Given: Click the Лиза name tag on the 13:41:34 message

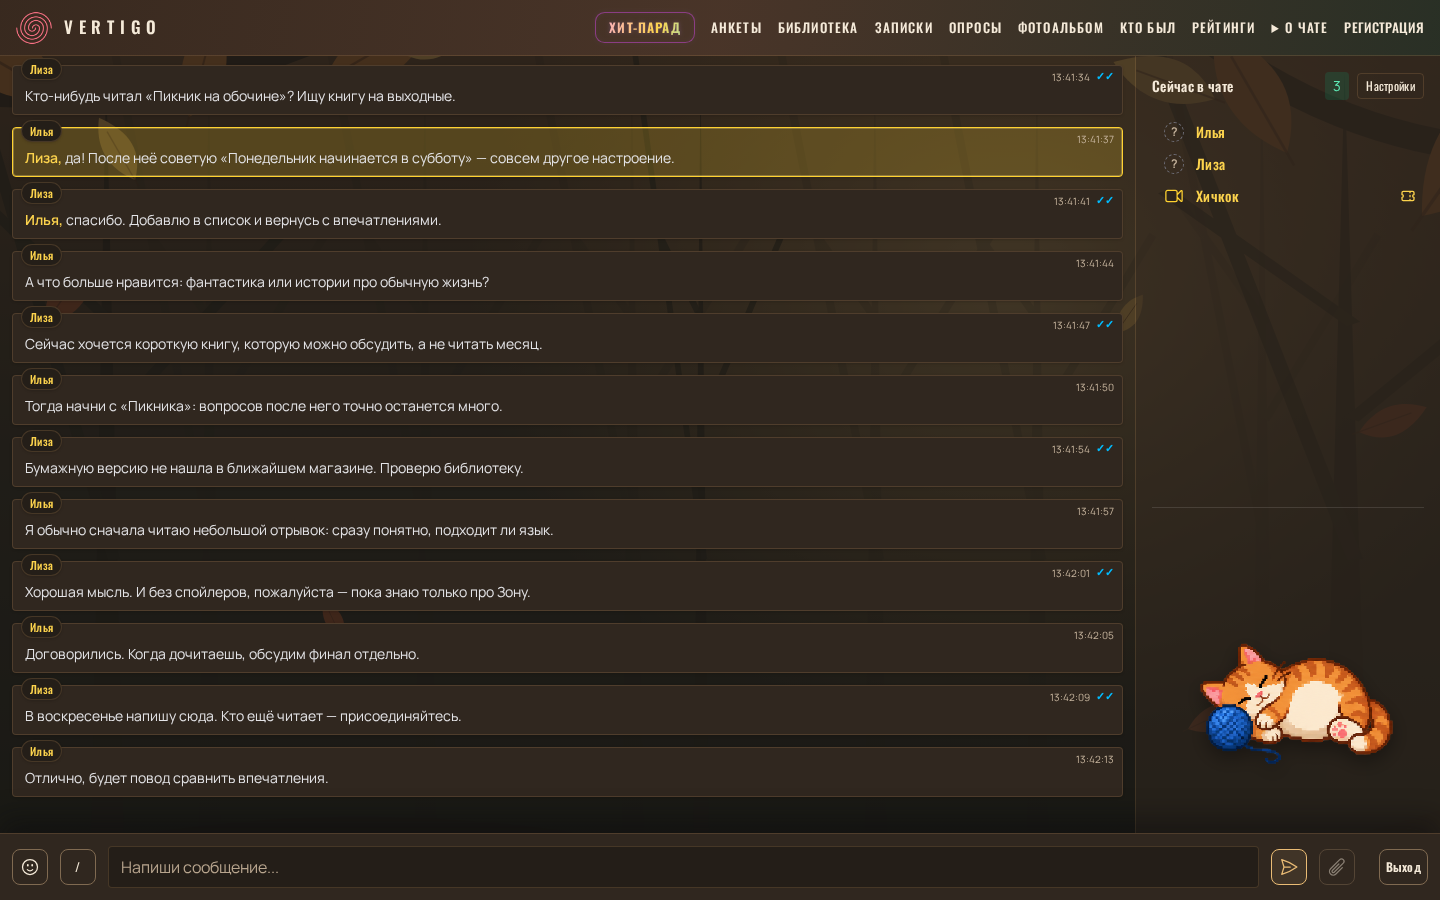Looking at the screenshot, I should (x=41, y=70).
